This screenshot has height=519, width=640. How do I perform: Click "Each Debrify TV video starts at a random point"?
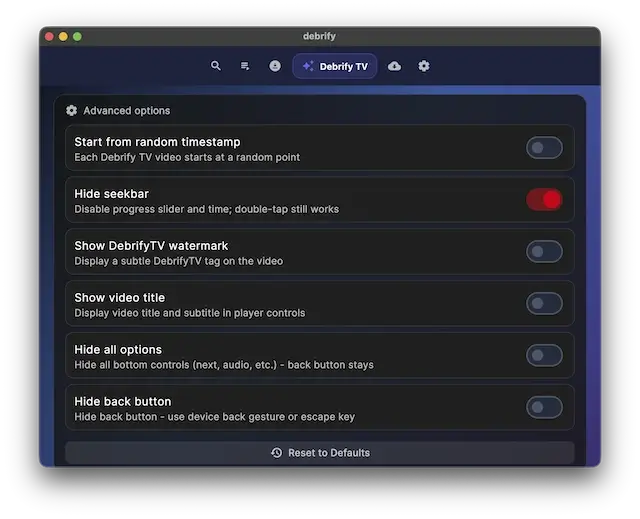tap(187, 157)
